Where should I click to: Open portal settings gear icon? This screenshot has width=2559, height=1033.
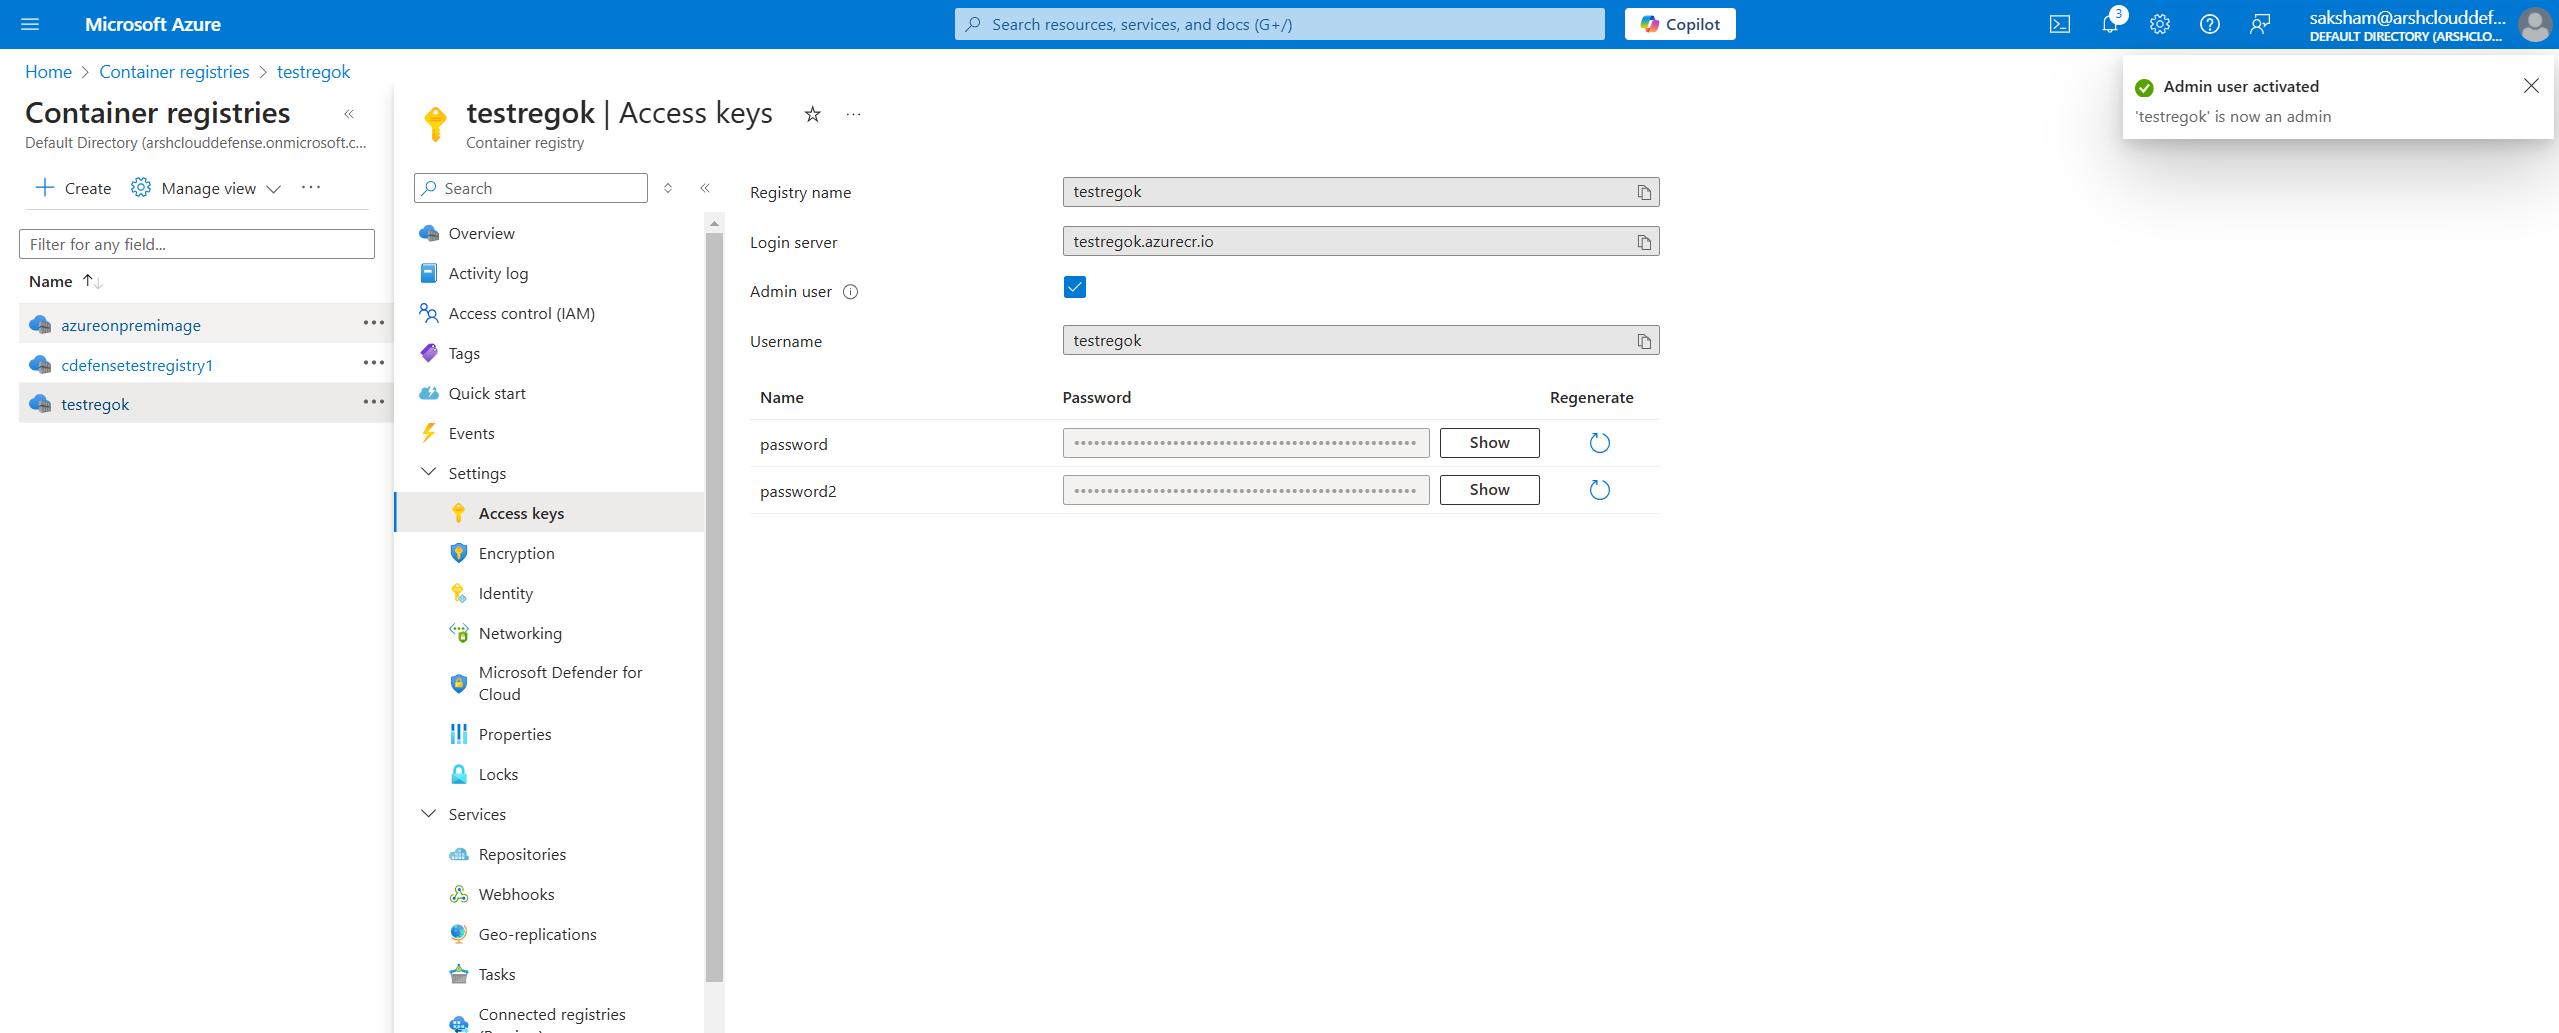click(2160, 24)
